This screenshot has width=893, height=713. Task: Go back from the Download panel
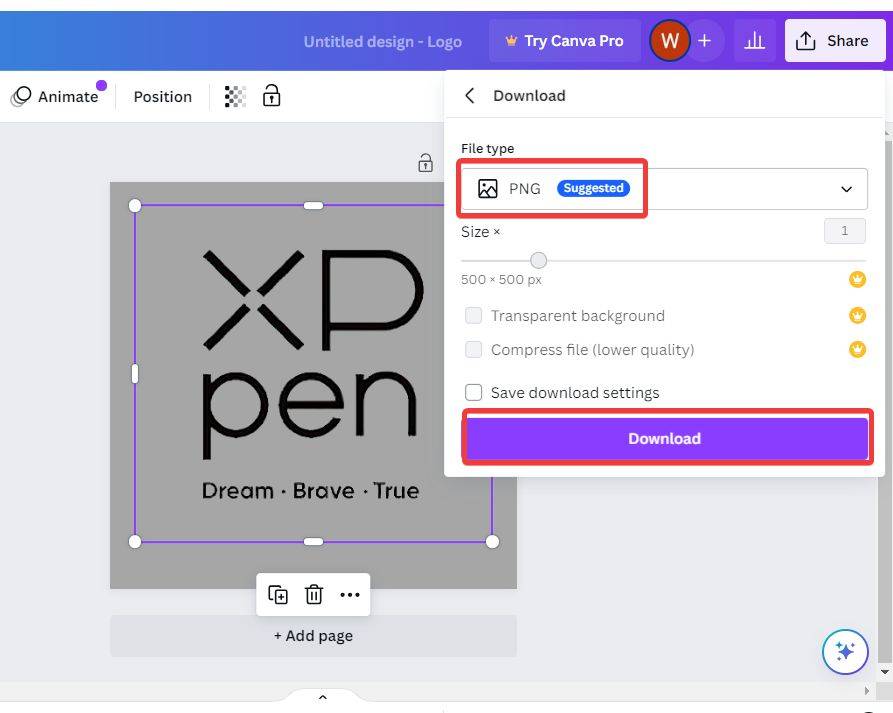pos(470,96)
